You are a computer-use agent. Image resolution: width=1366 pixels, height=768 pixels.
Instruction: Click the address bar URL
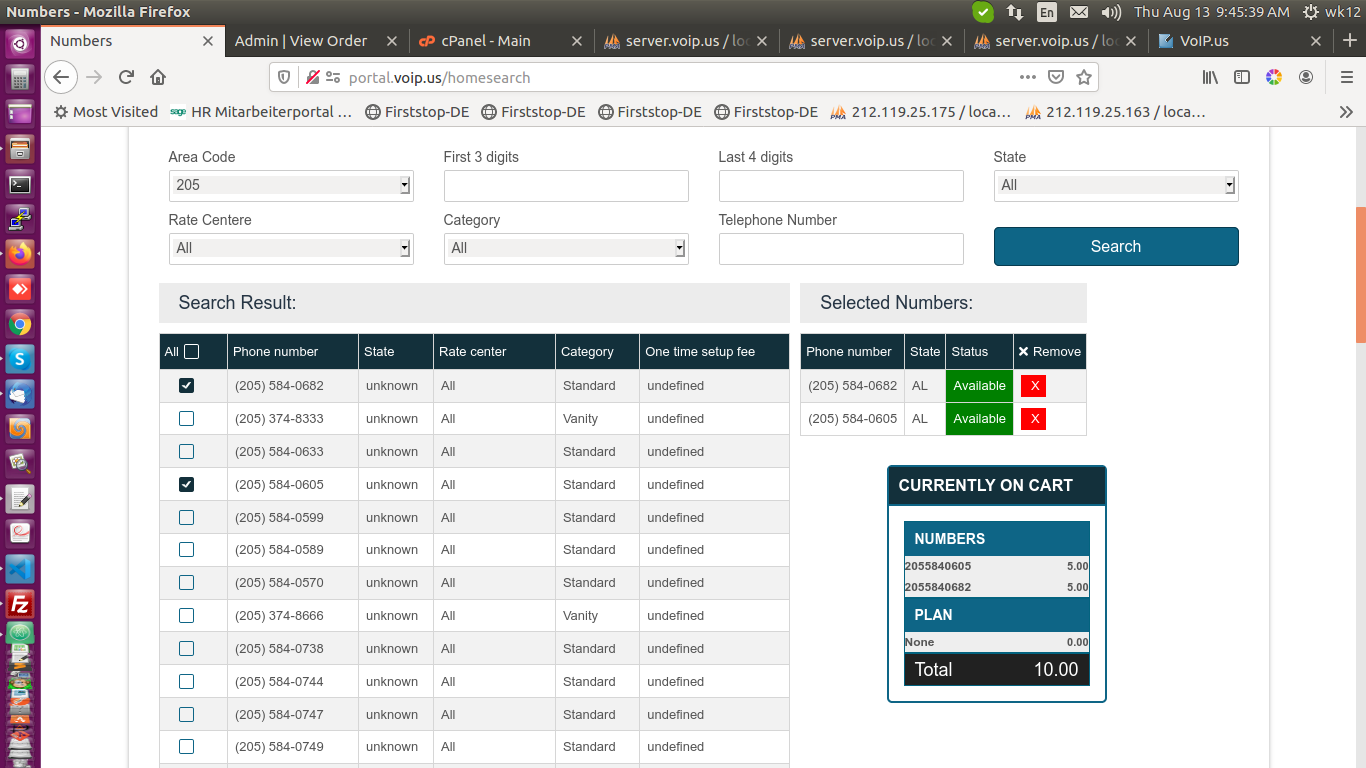click(440, 77)
